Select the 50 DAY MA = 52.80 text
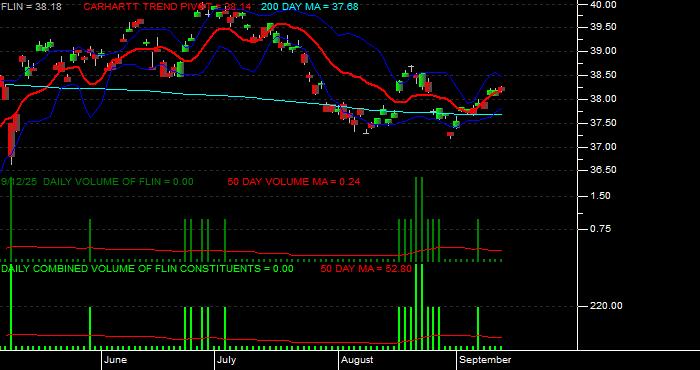The image size is (700, 370). point(366,269)
